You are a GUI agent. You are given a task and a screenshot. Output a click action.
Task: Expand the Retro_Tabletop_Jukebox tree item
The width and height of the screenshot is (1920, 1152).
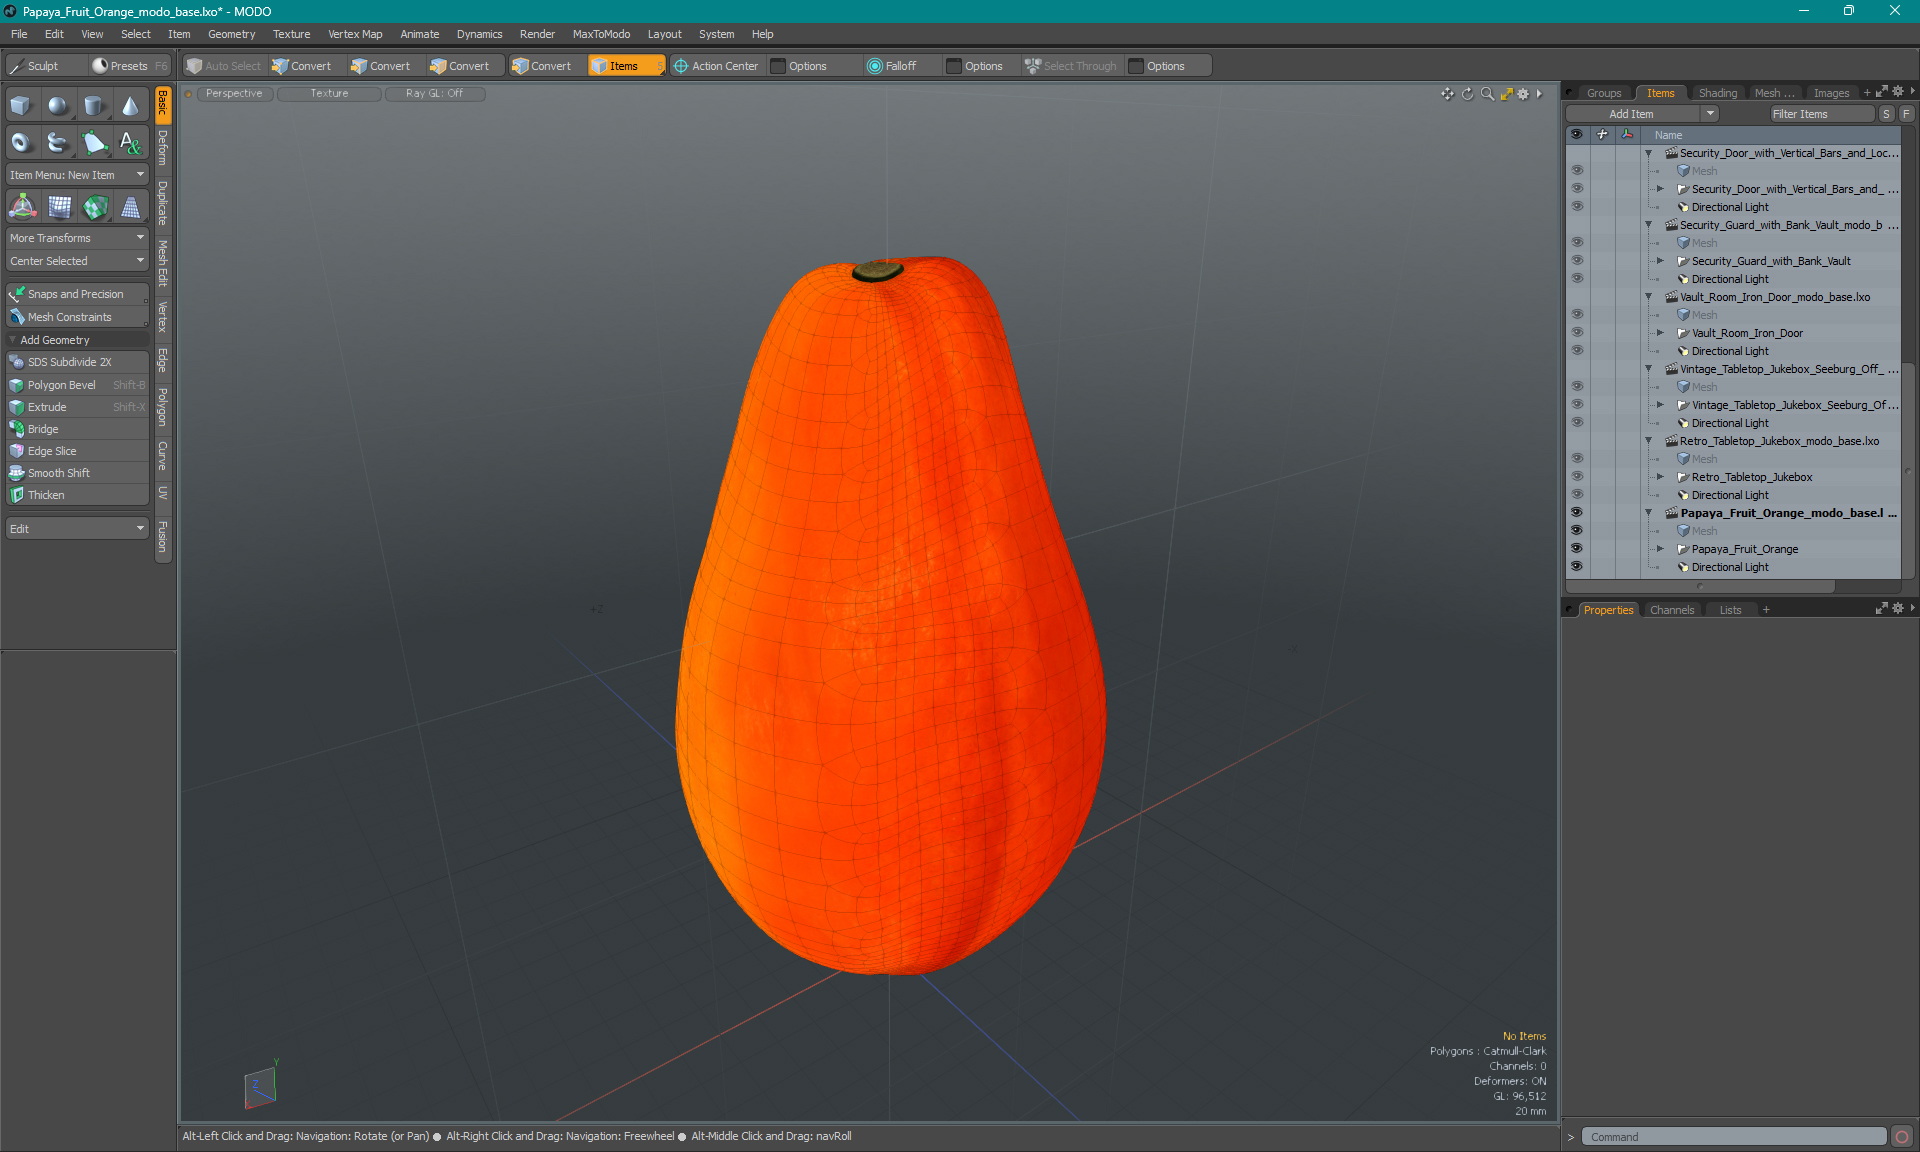tap(1661, 477)
